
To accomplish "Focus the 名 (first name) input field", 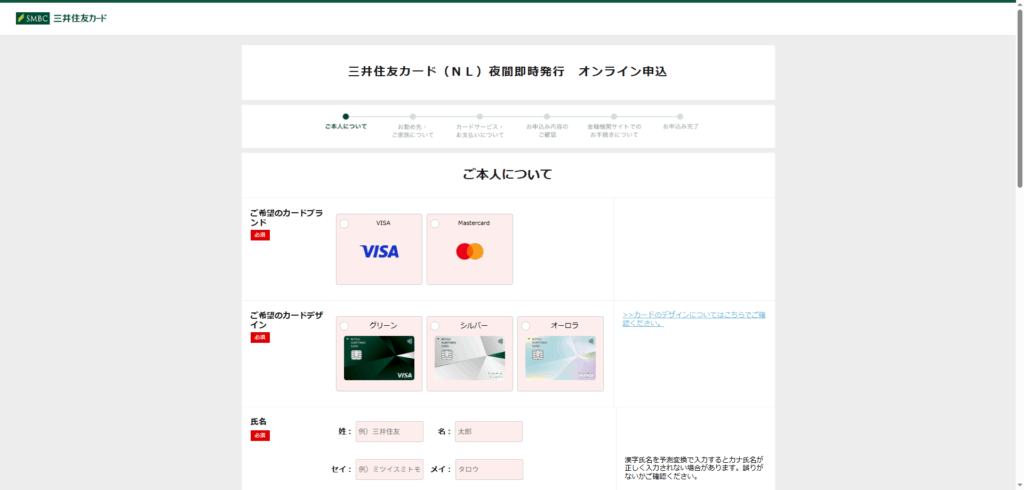I will [x=489, y=432].
